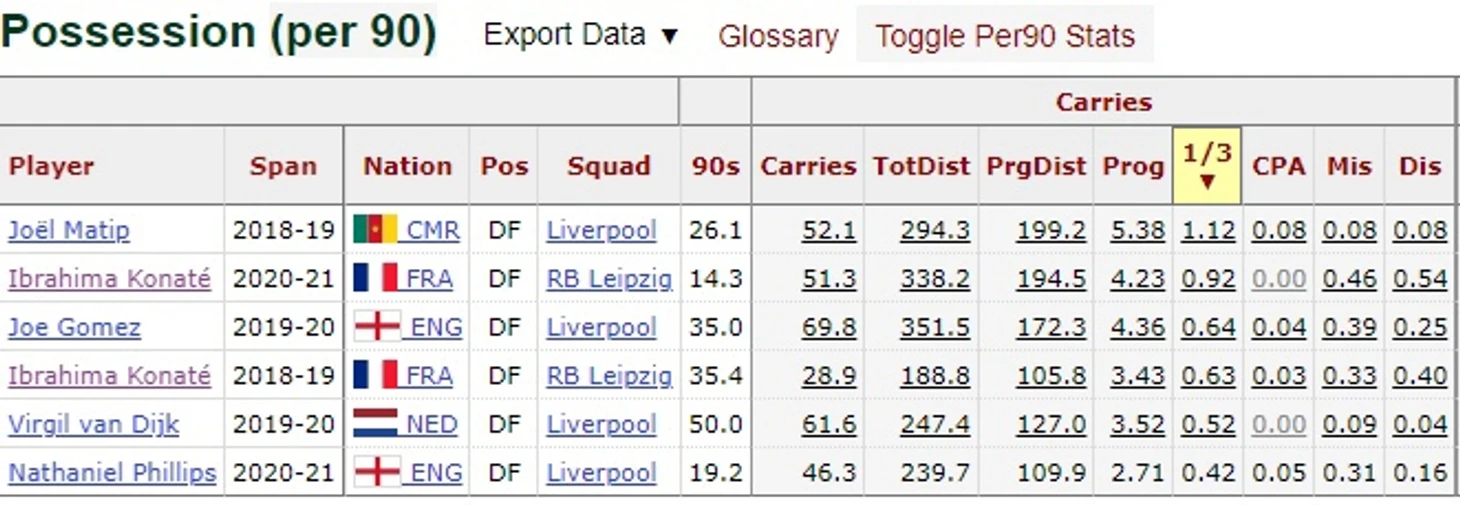Open the Export Data dropdown
This screenshot has width=1460, height=505.
click(x=581, y=35)
